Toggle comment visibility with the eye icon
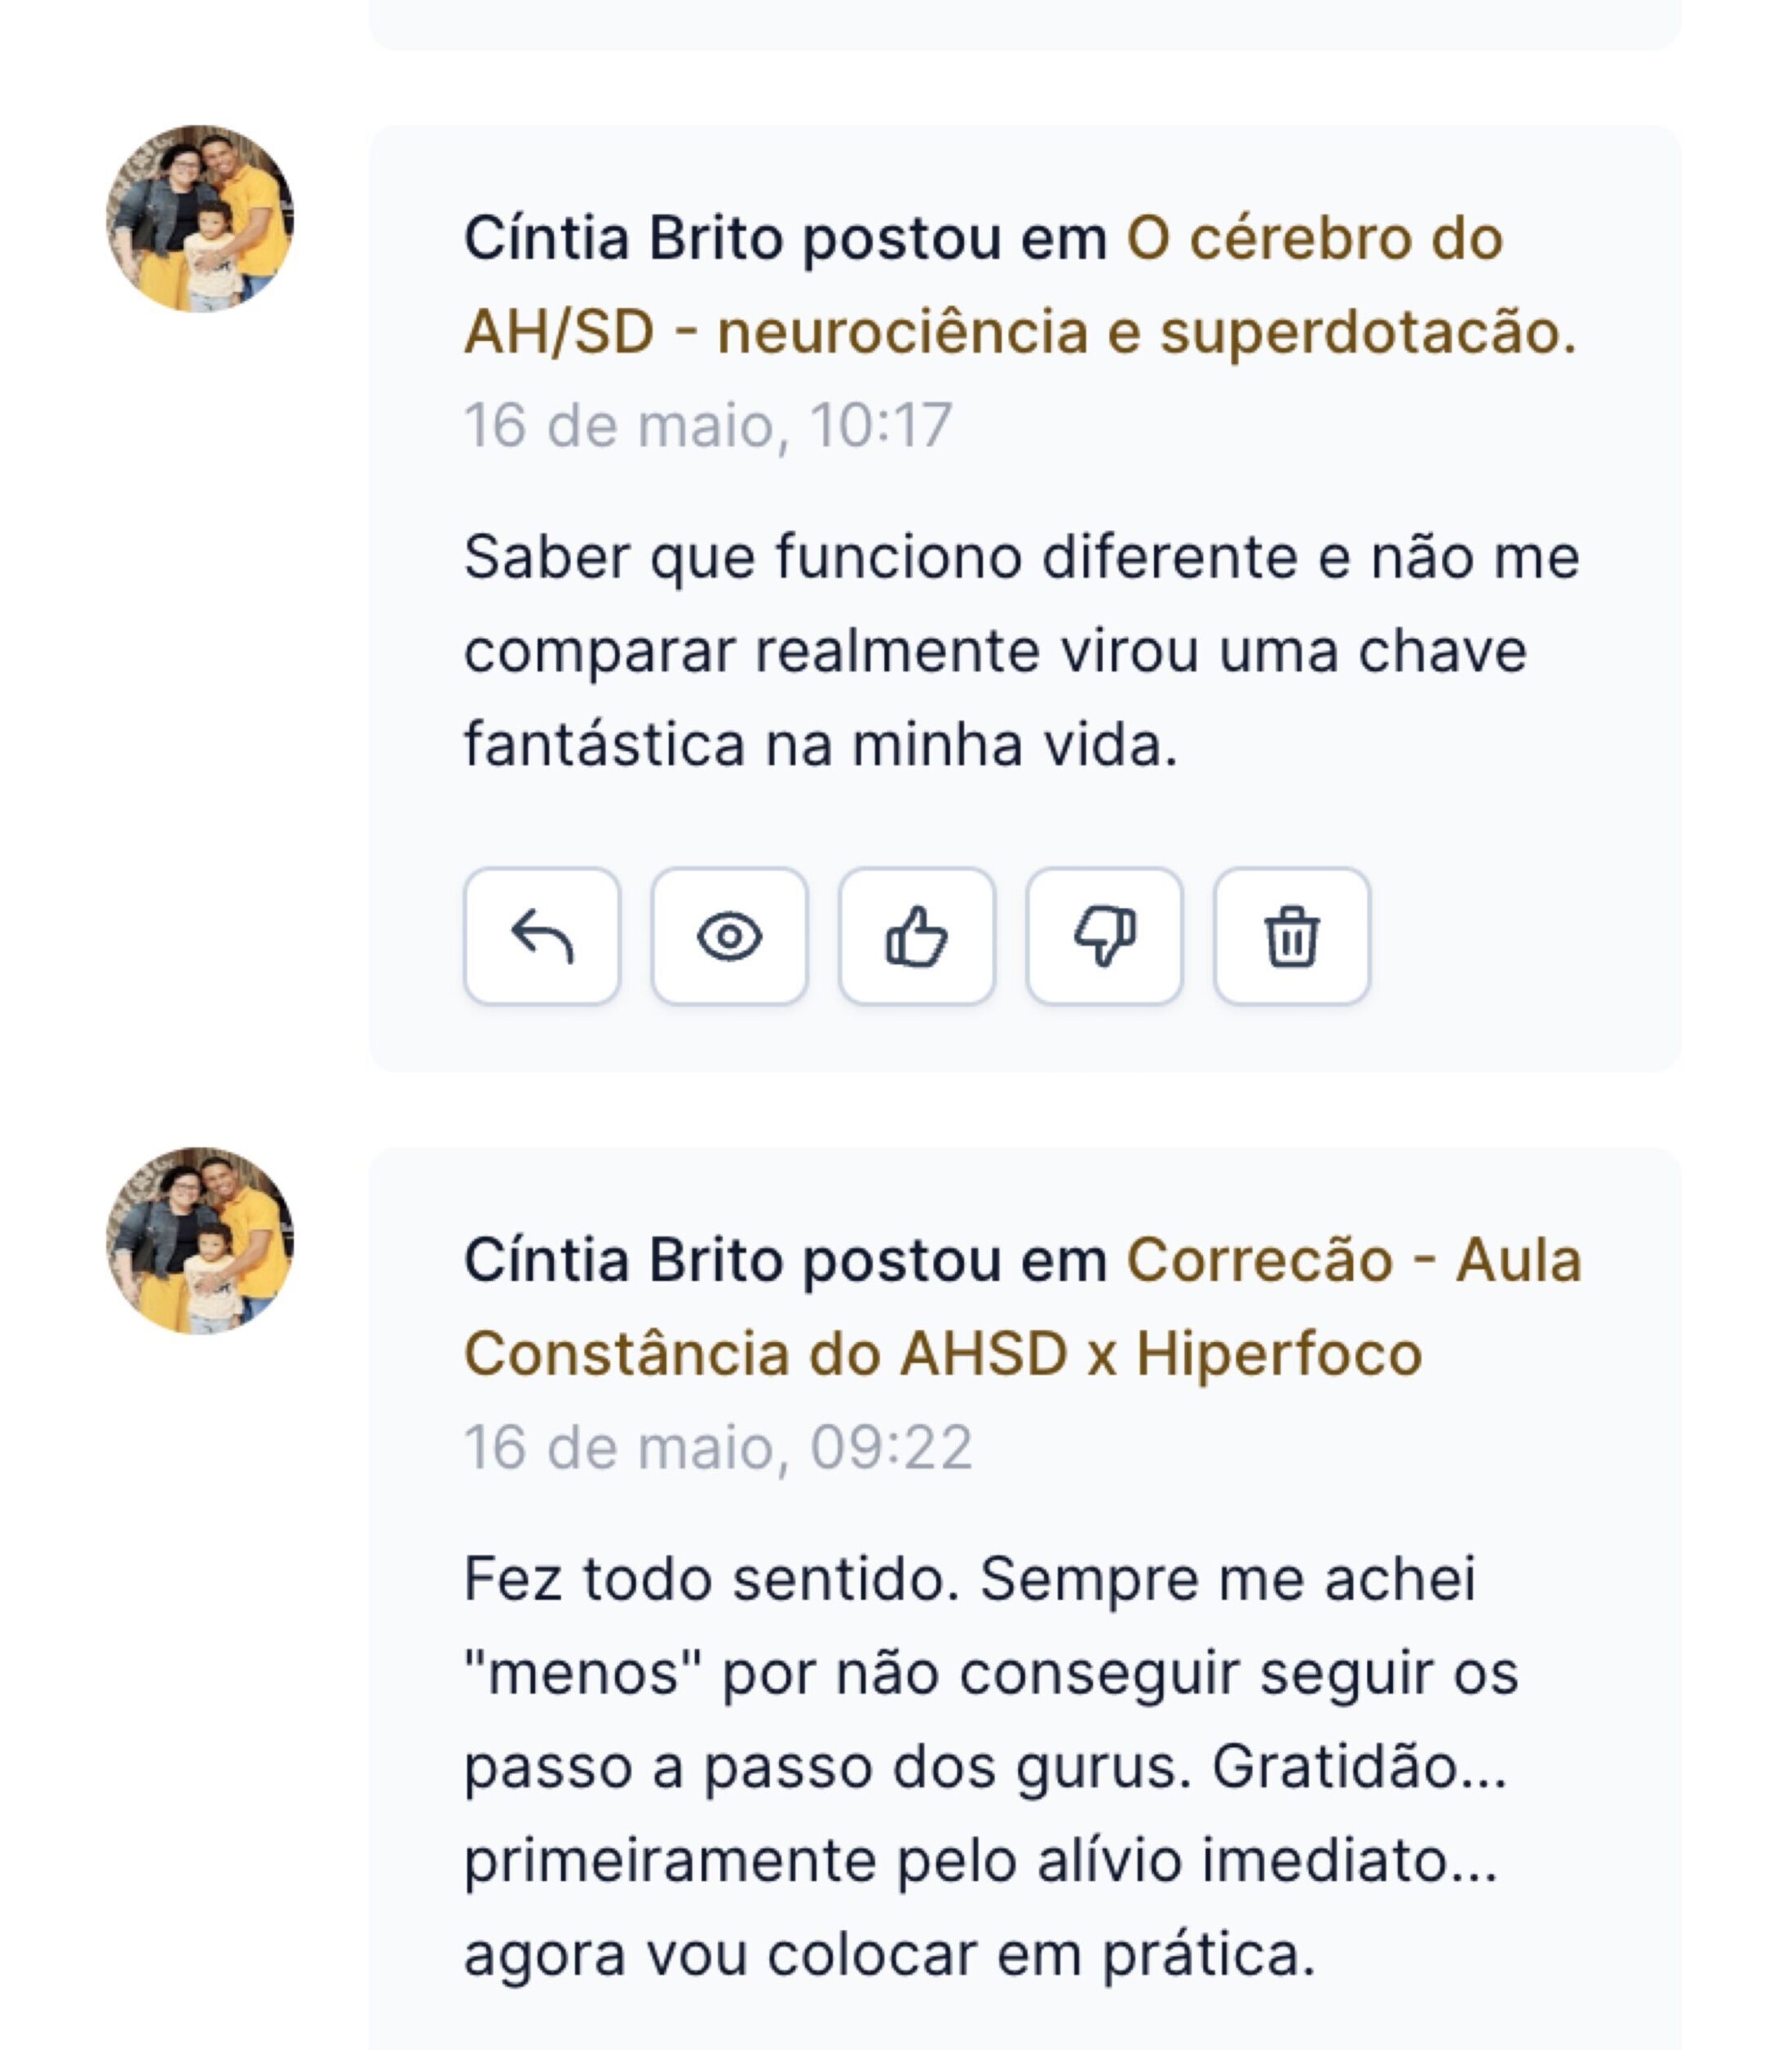The width and height of the screenshot is (1792, 2050). [x=729, y=936]
